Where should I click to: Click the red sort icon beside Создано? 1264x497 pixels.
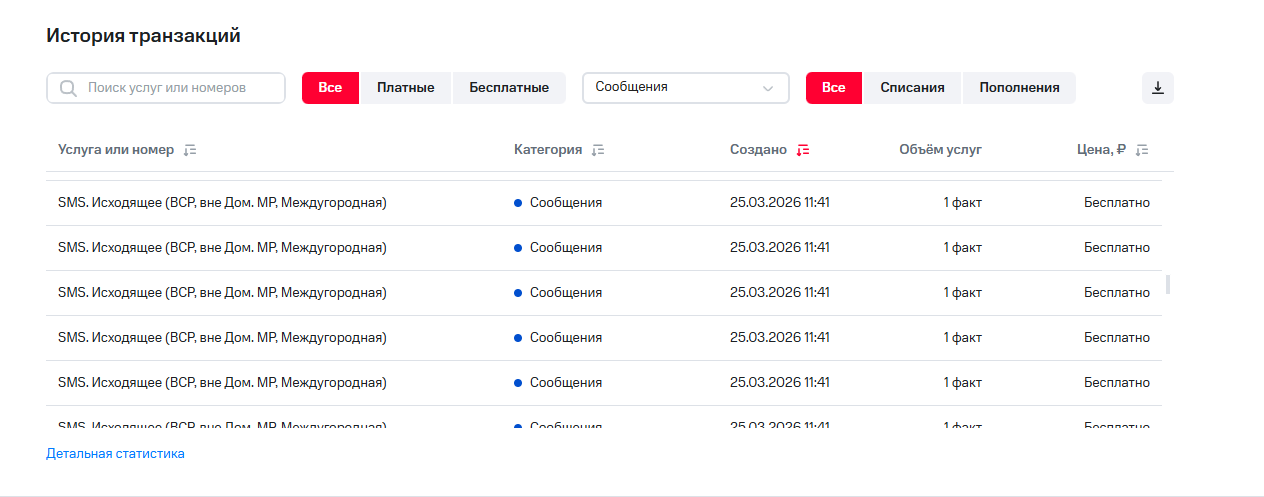pyautogui.click(x=802, y=150)
